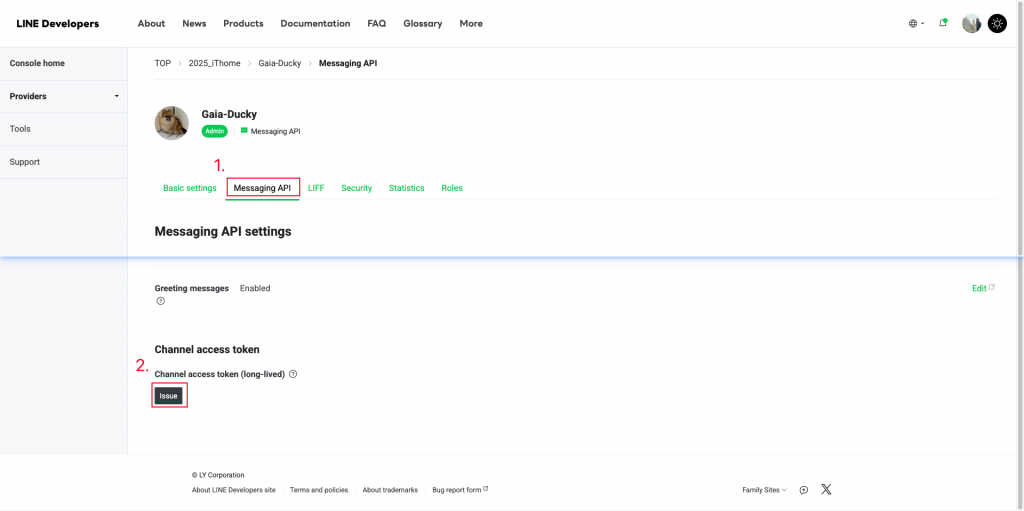Viewport: 1024px width, 511px height.
Task: Click the Issue button for access token
Action: [x=168, y=396]
